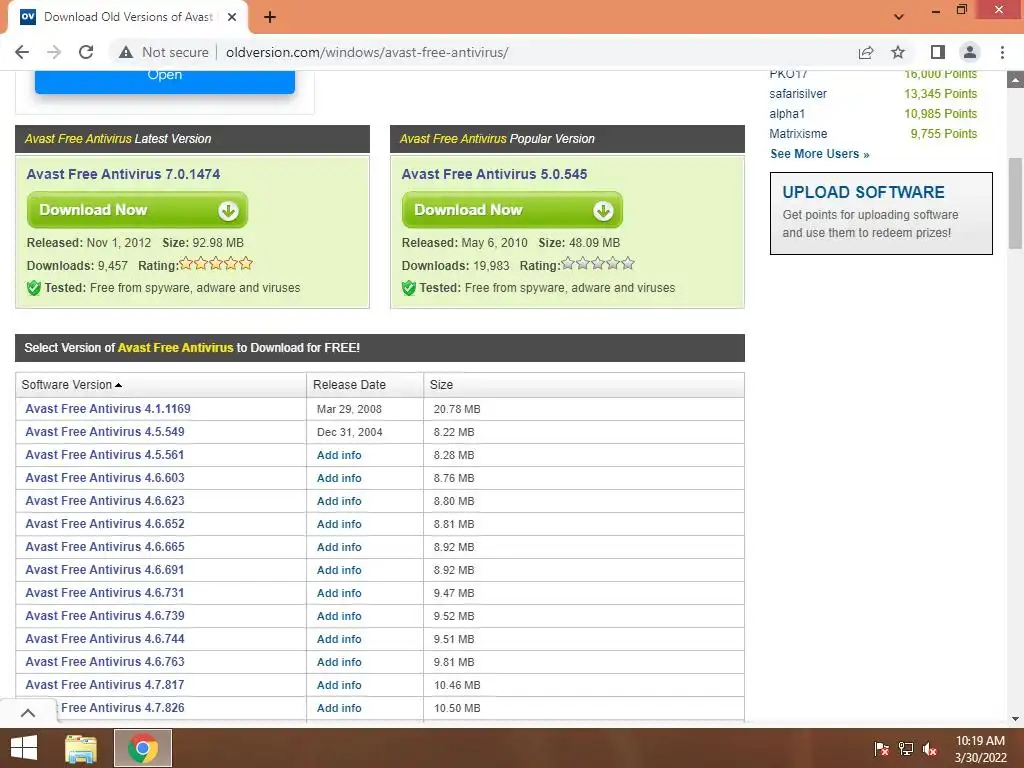1024x768 pixels.
Task: Open user safarisilver profile
Action: 797,93
